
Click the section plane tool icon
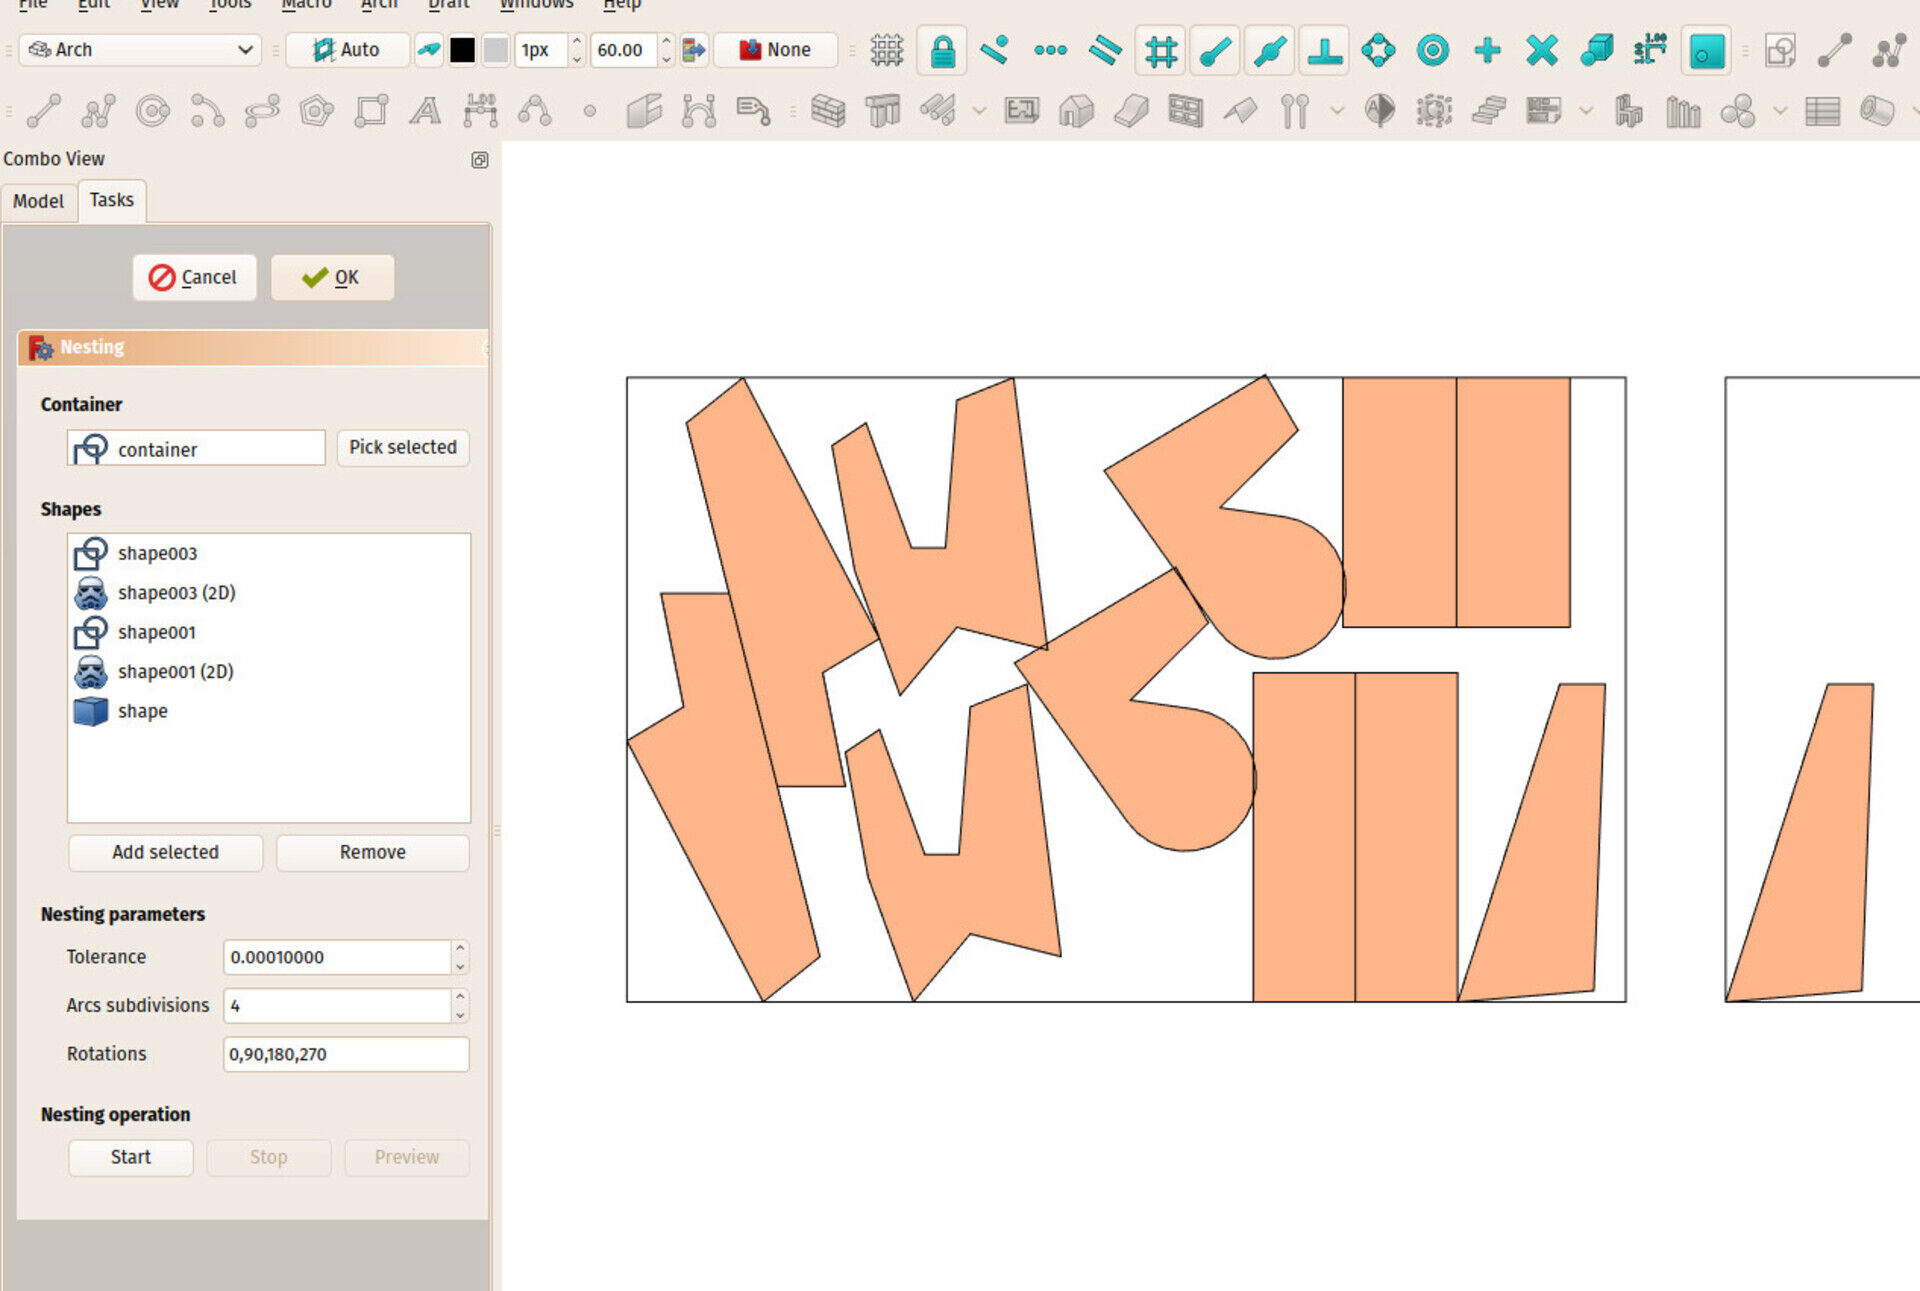(x=1380, y=111)
